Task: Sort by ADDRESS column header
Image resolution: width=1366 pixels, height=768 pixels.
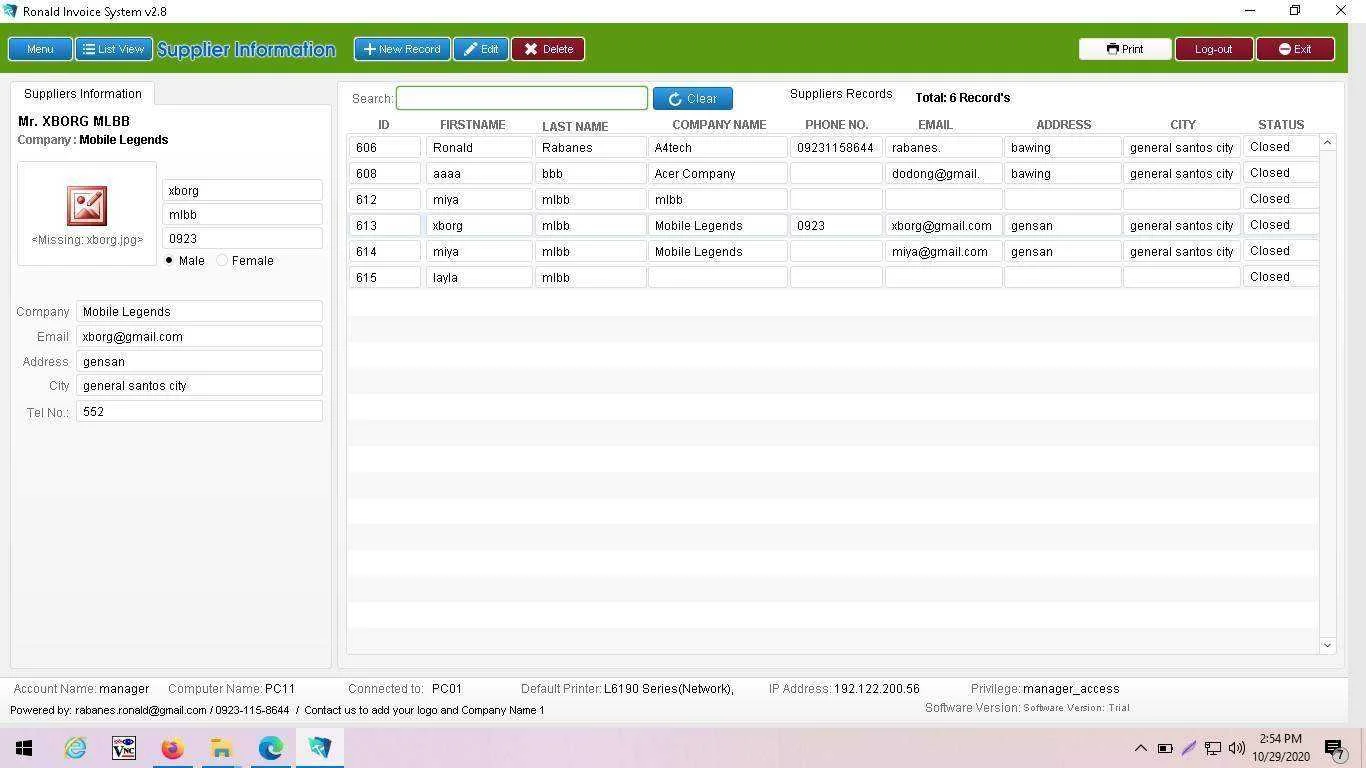Action: click(x=1063, y=125)
